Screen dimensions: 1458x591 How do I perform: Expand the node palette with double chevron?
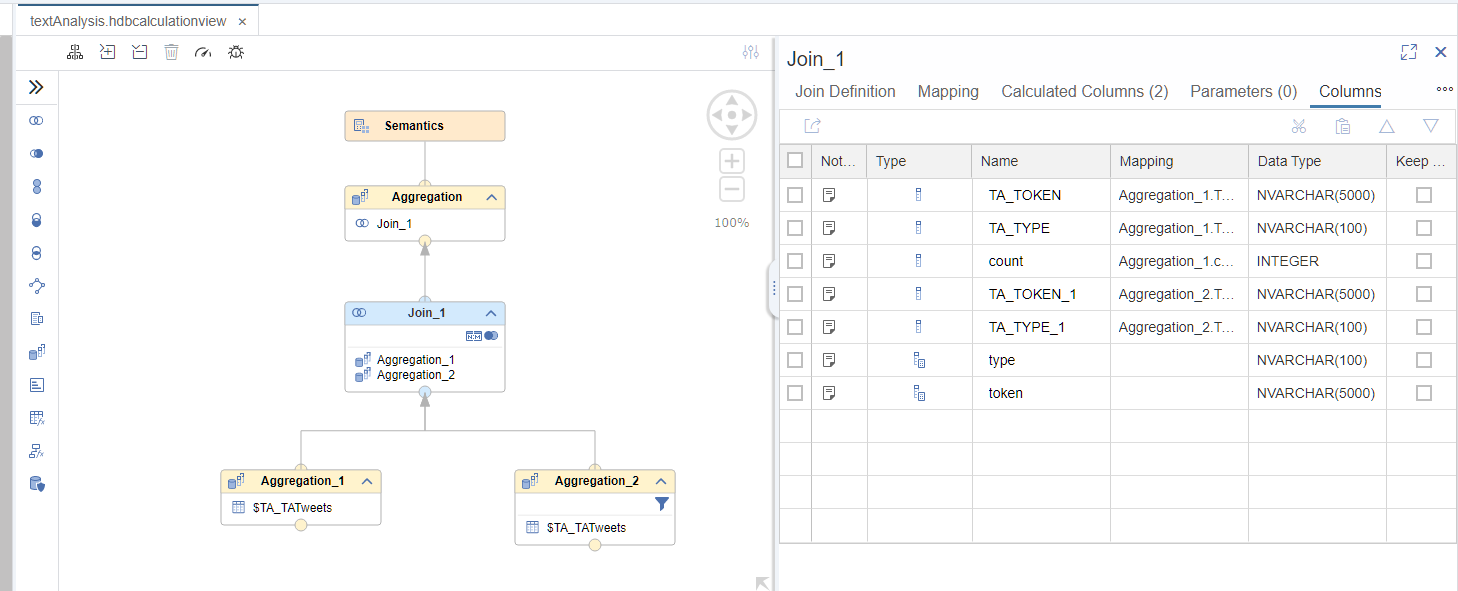pyautogui.click(x=37, y=87)
